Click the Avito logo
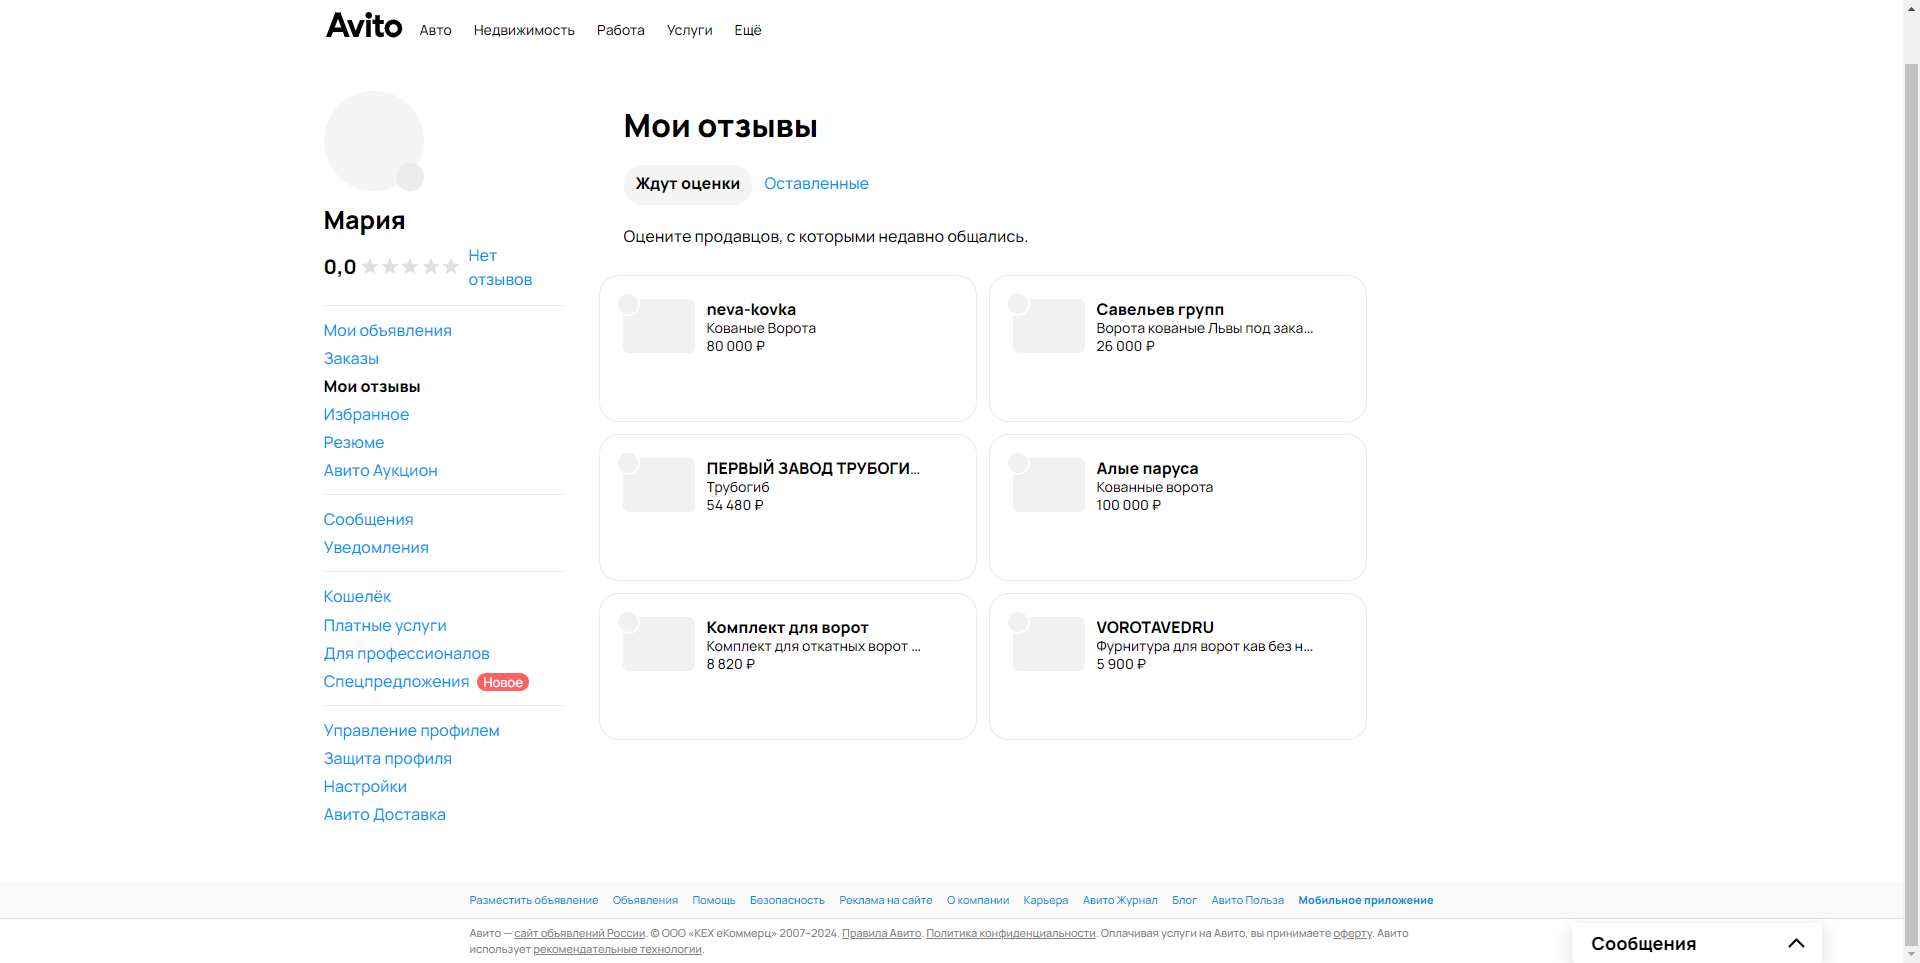1920x963 pixels. [364, 26]
